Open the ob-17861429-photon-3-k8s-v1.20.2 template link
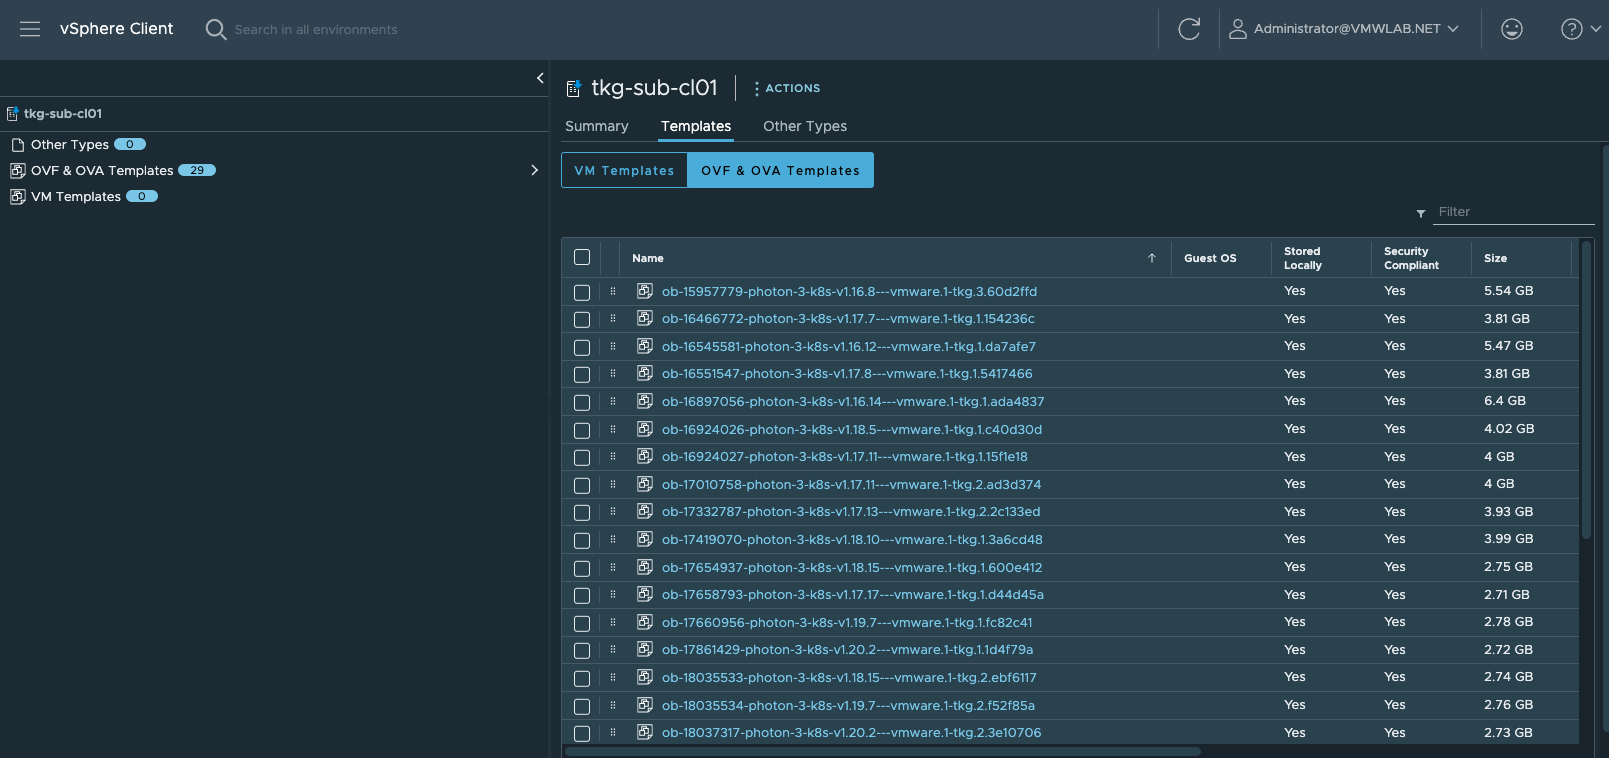 tap(847, 650)
